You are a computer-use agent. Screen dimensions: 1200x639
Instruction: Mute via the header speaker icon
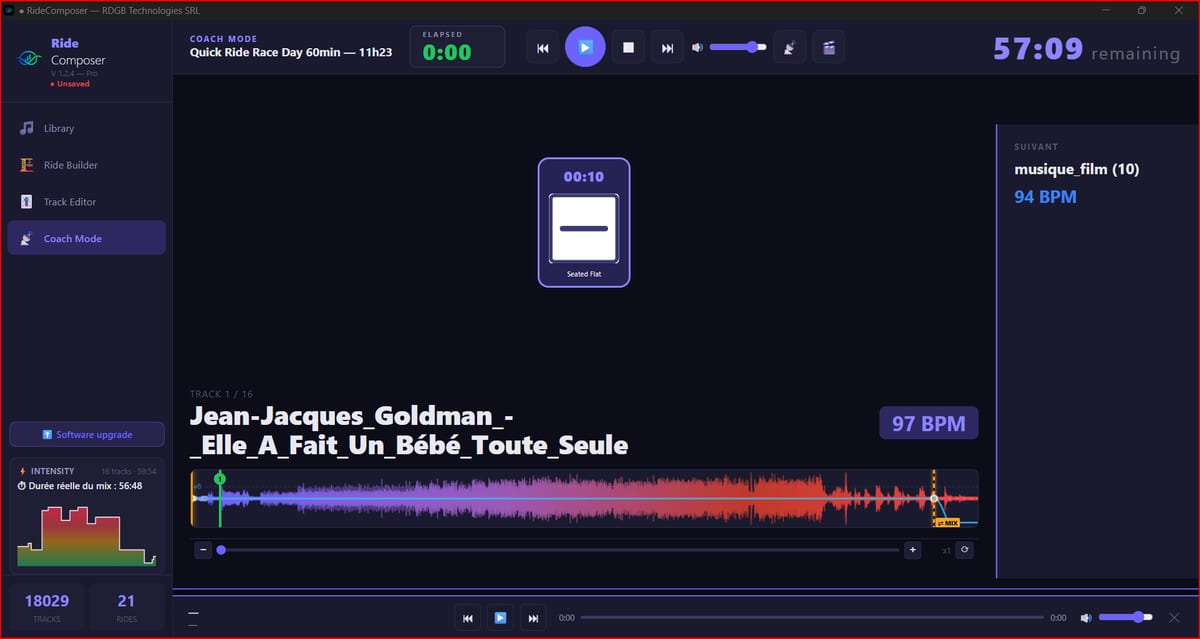pyautogui.click(x=697, y=47)
